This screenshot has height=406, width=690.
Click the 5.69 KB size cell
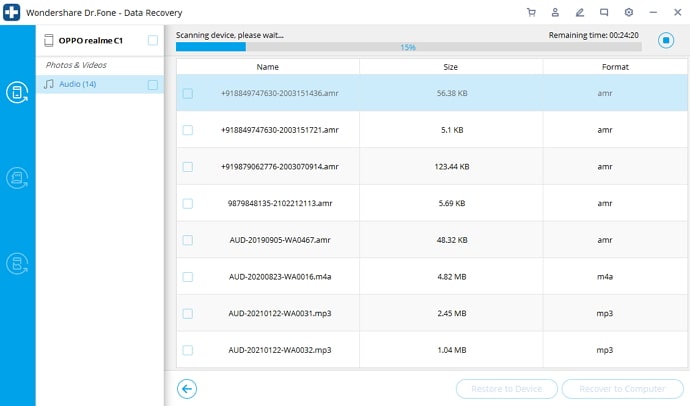click(452, 203)
